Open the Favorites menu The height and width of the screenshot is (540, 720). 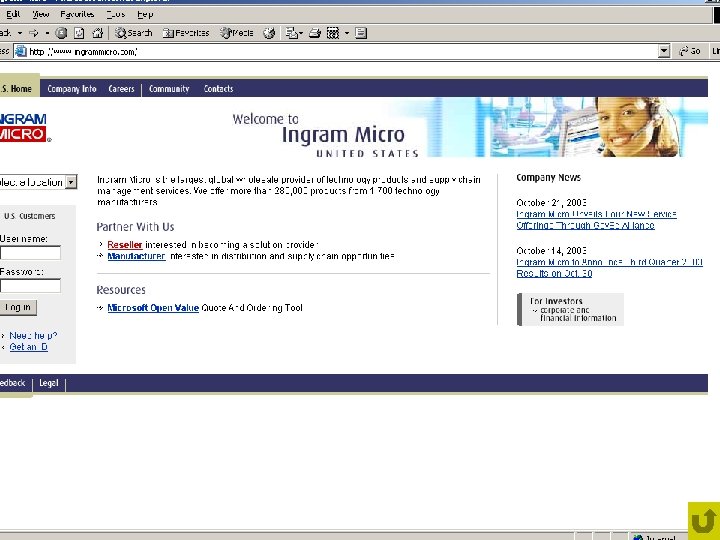tap(77, 14)
